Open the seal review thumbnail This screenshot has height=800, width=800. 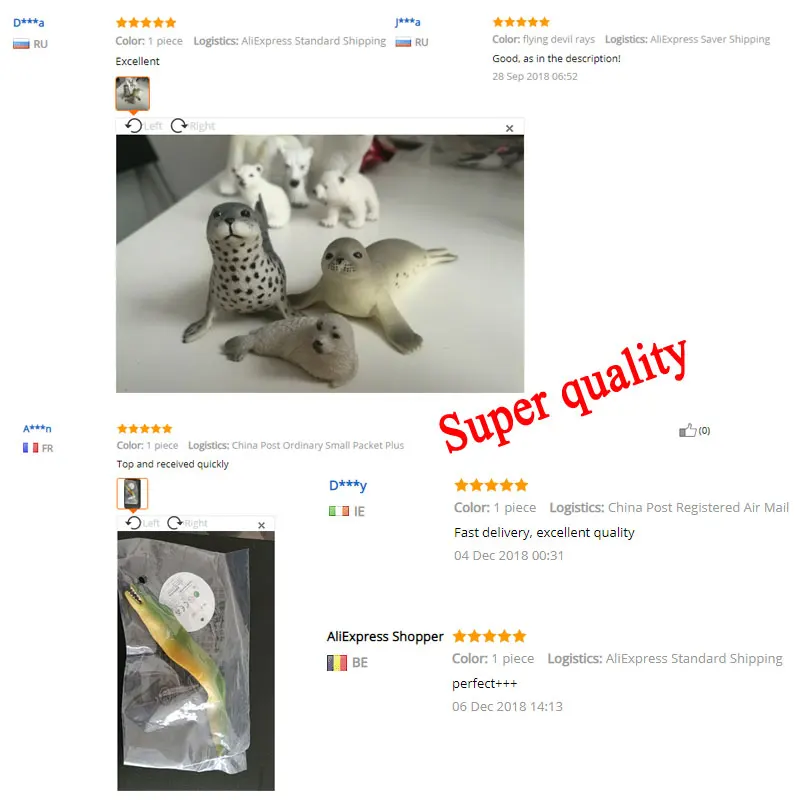click(133, 93)
